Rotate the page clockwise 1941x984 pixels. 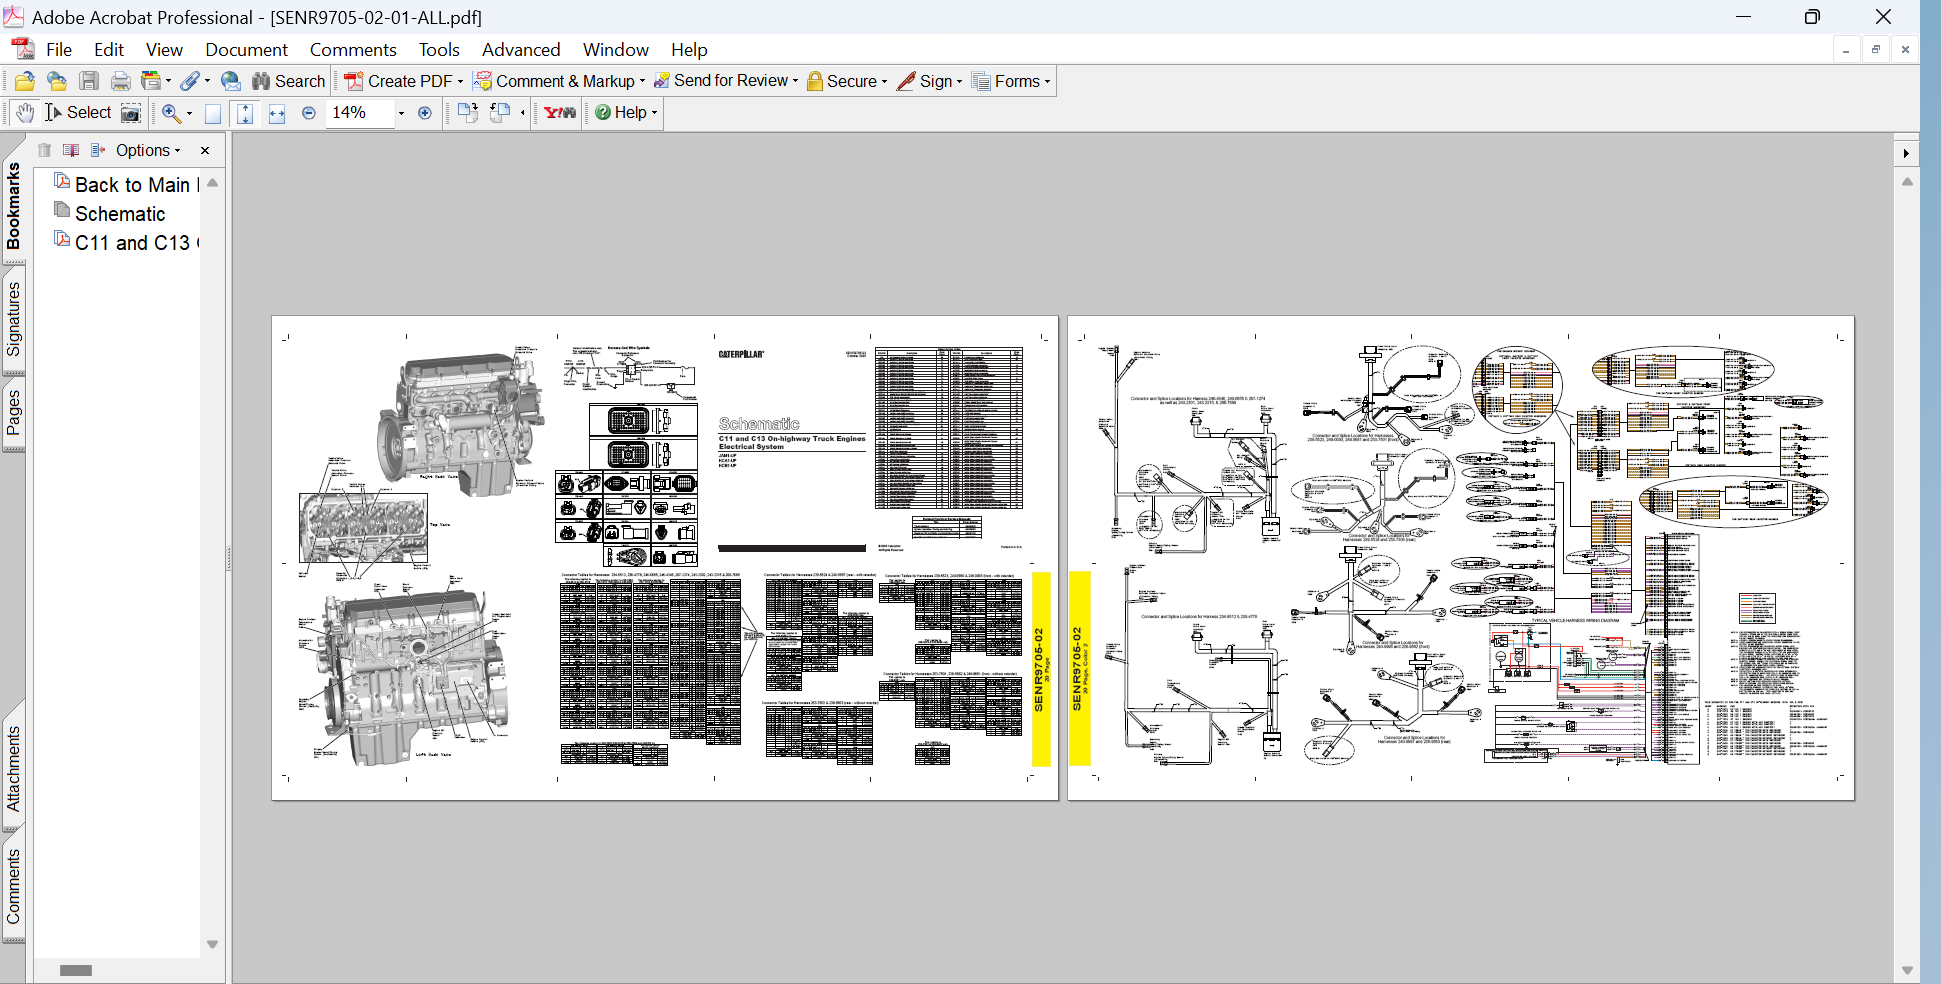(467, 113)
